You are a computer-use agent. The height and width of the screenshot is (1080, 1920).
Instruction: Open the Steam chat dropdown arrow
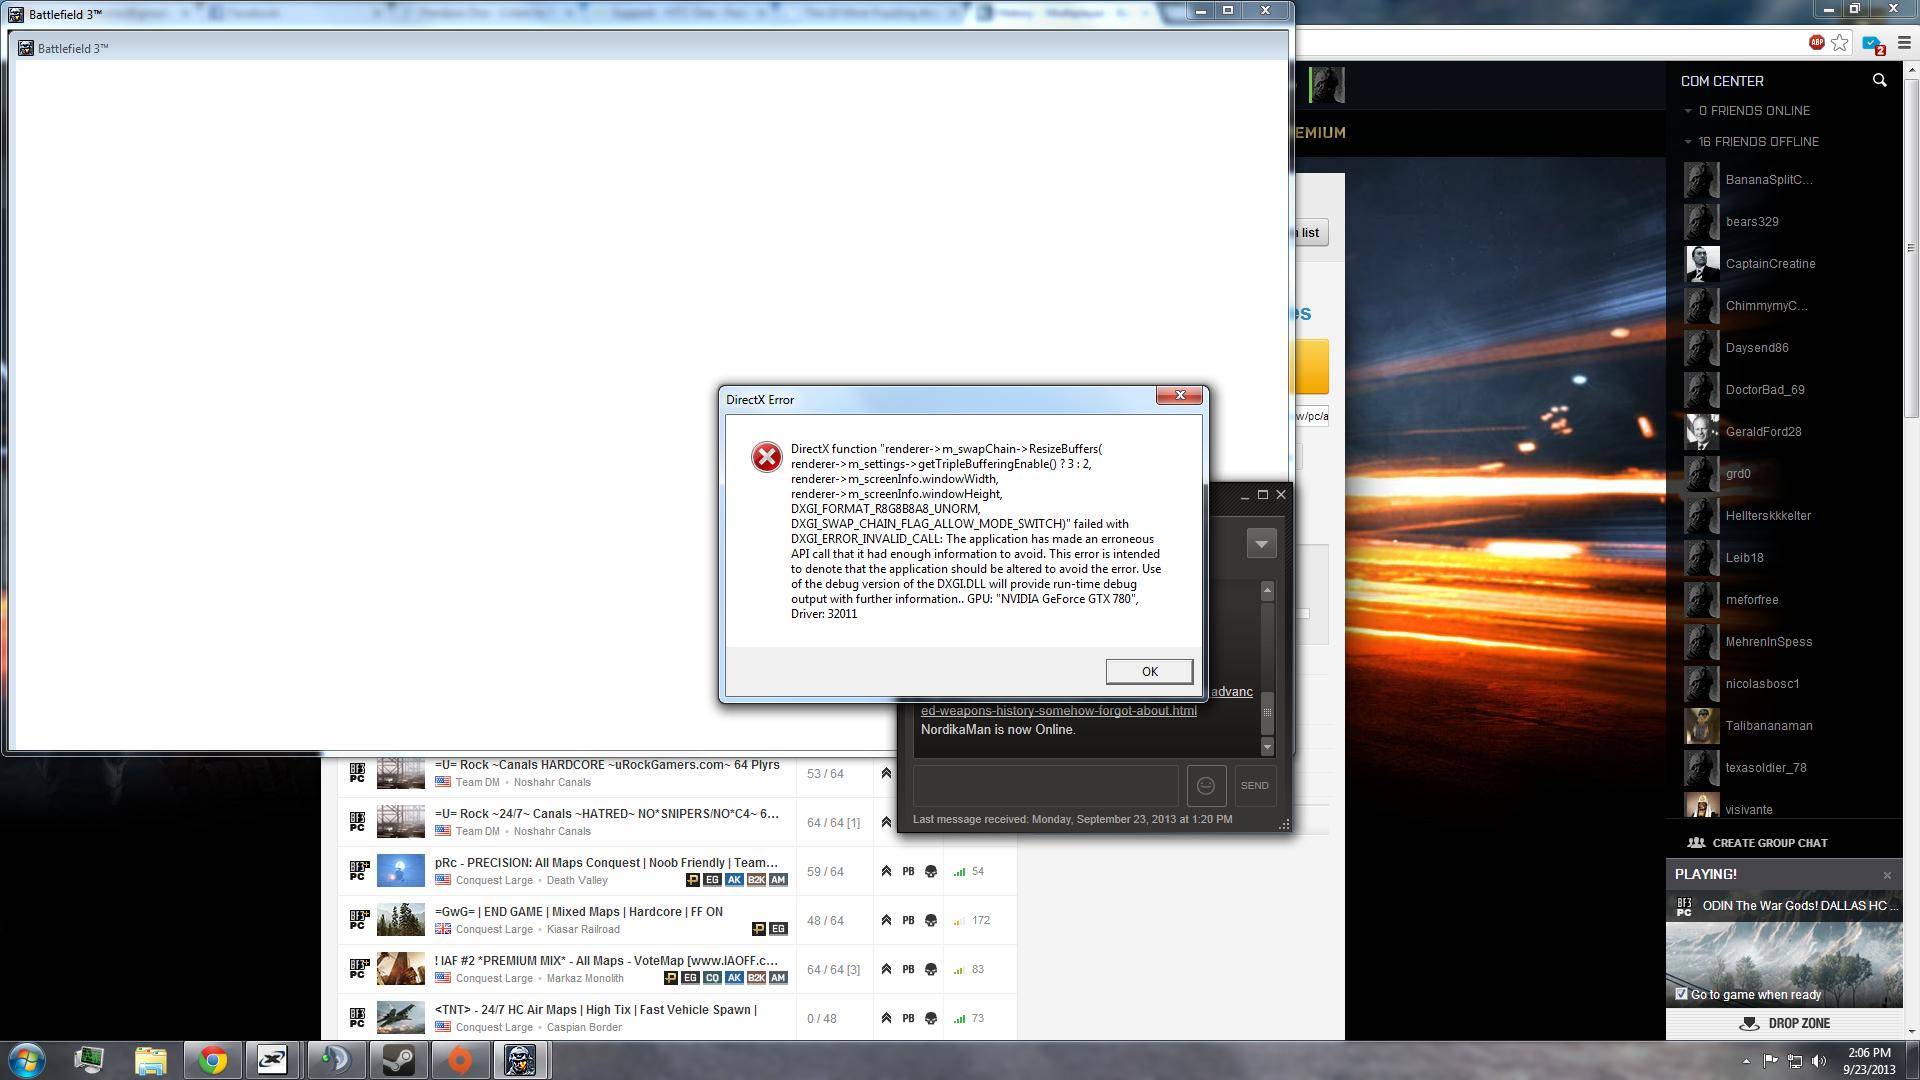click(x=1261, y=543)
